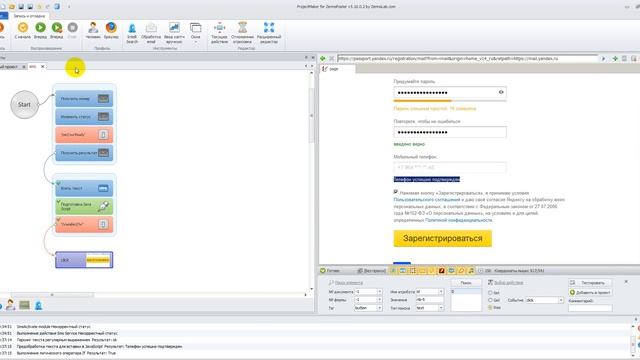
Task: Click the blue figure icon below project canvas
Action: pos(38,305)
